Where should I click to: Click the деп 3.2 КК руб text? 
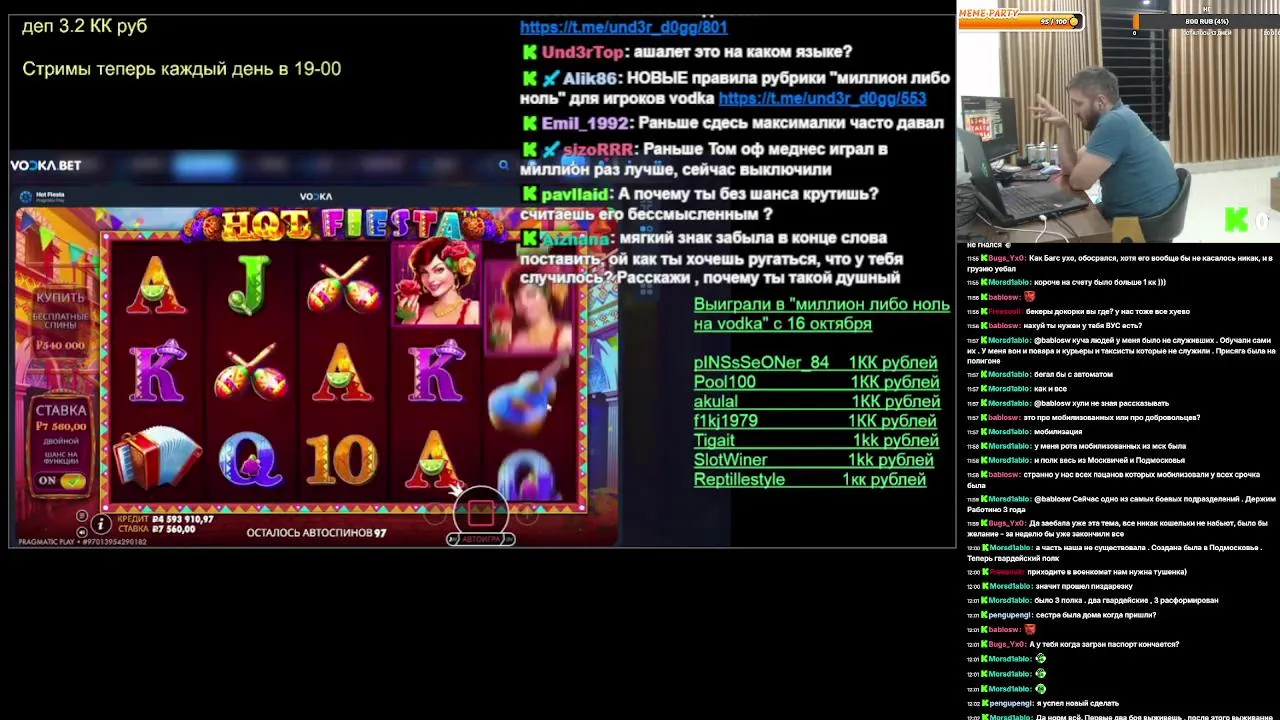click(85, 26)
